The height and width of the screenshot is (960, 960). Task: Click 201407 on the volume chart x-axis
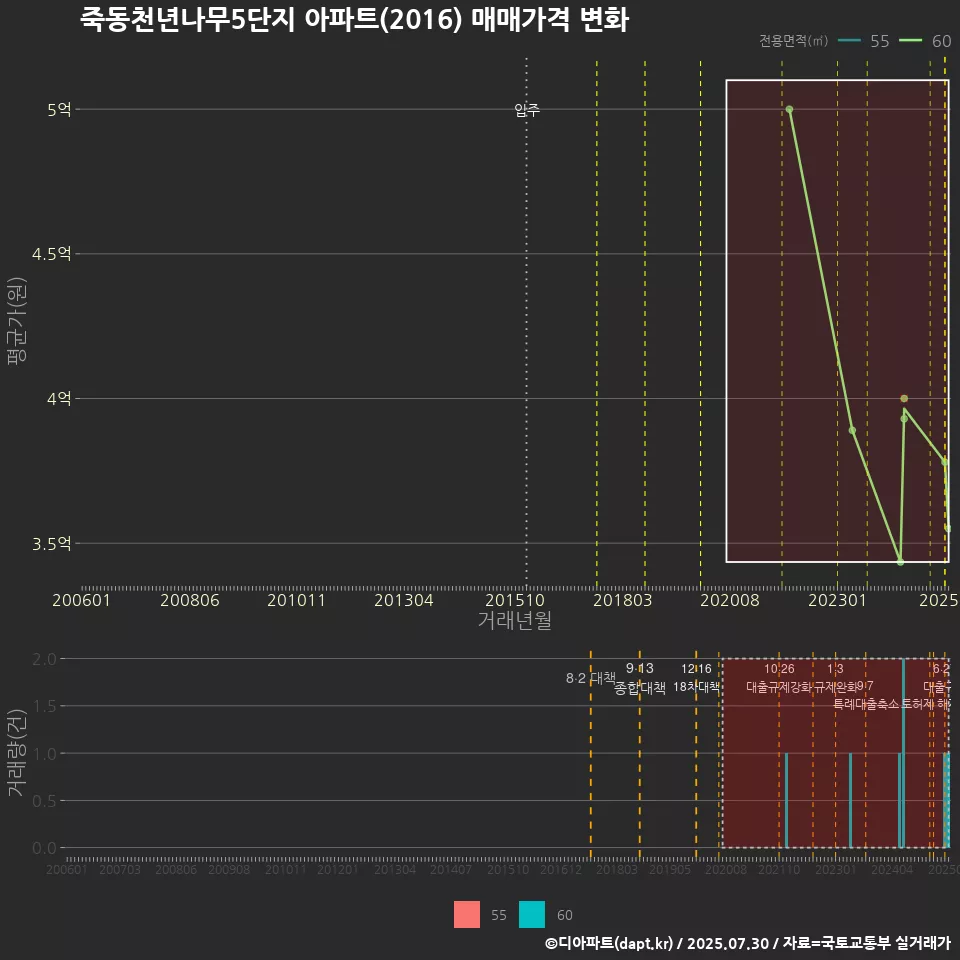click(451, 869)
